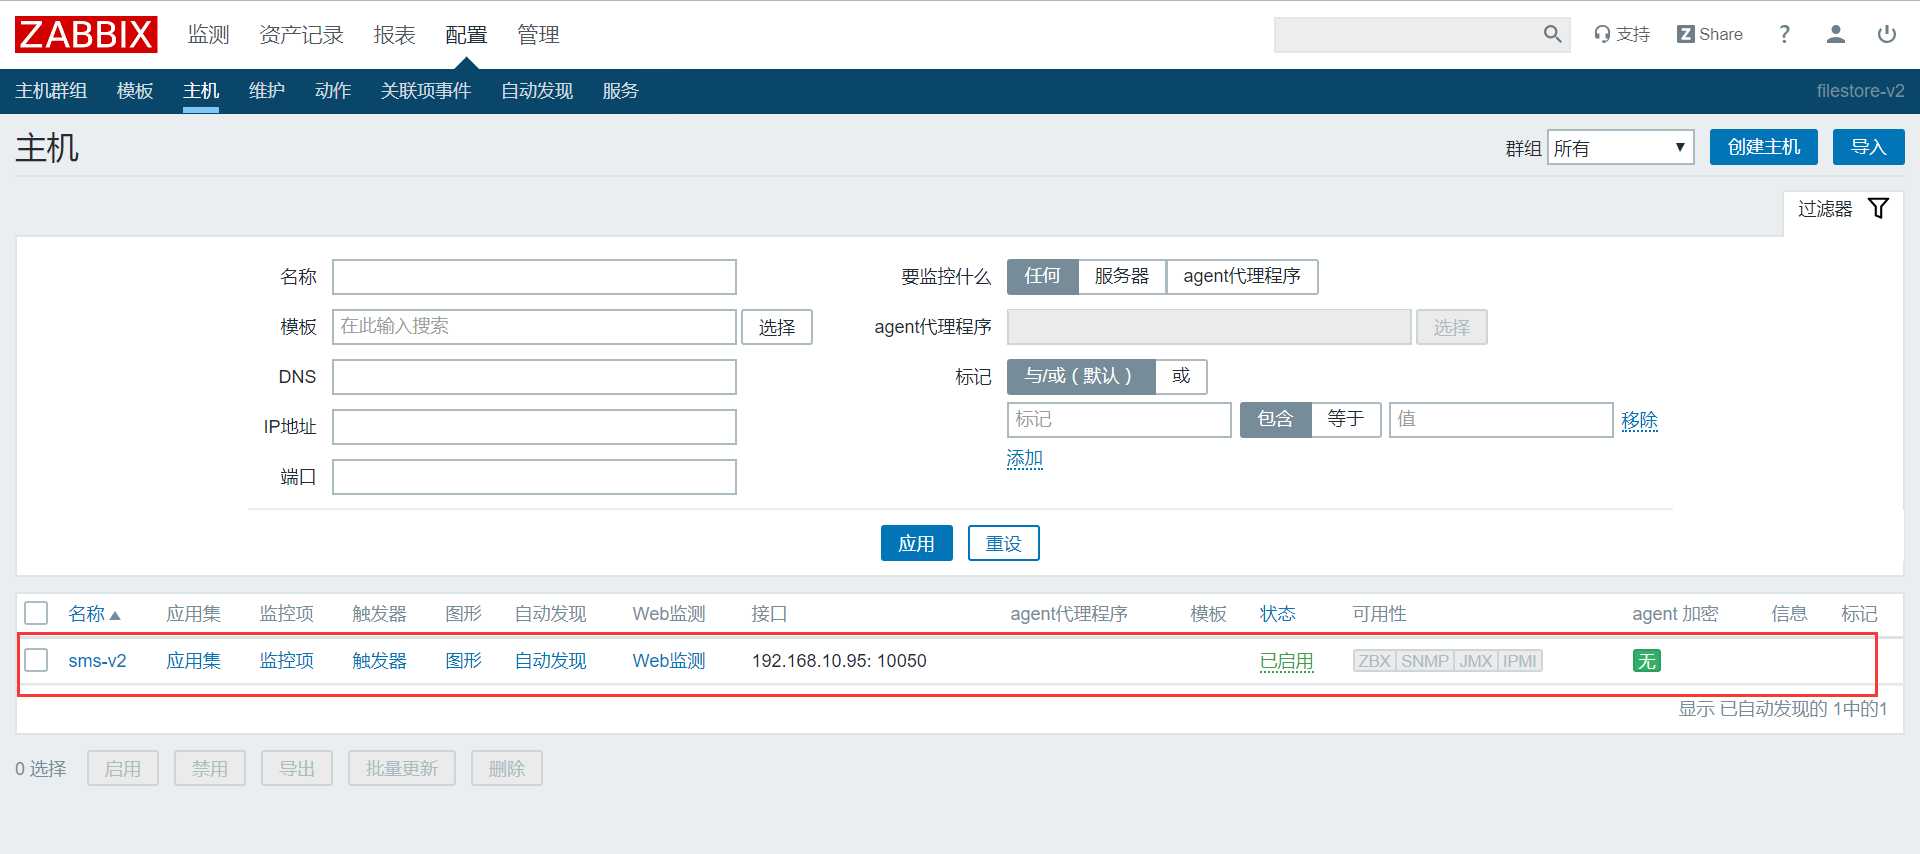Go to 服务 submenu
Screen dimensions: 1920x854
(x=620, y=91)
